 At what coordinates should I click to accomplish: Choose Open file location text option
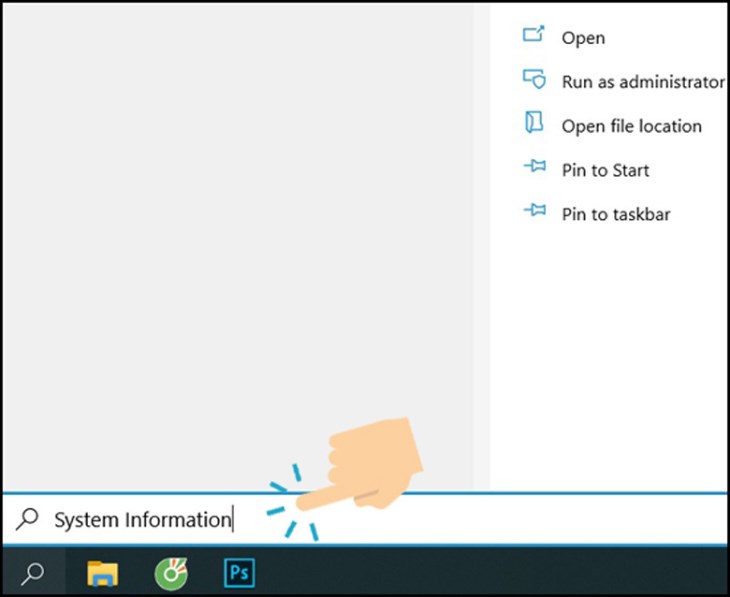(x=631, y=126)
